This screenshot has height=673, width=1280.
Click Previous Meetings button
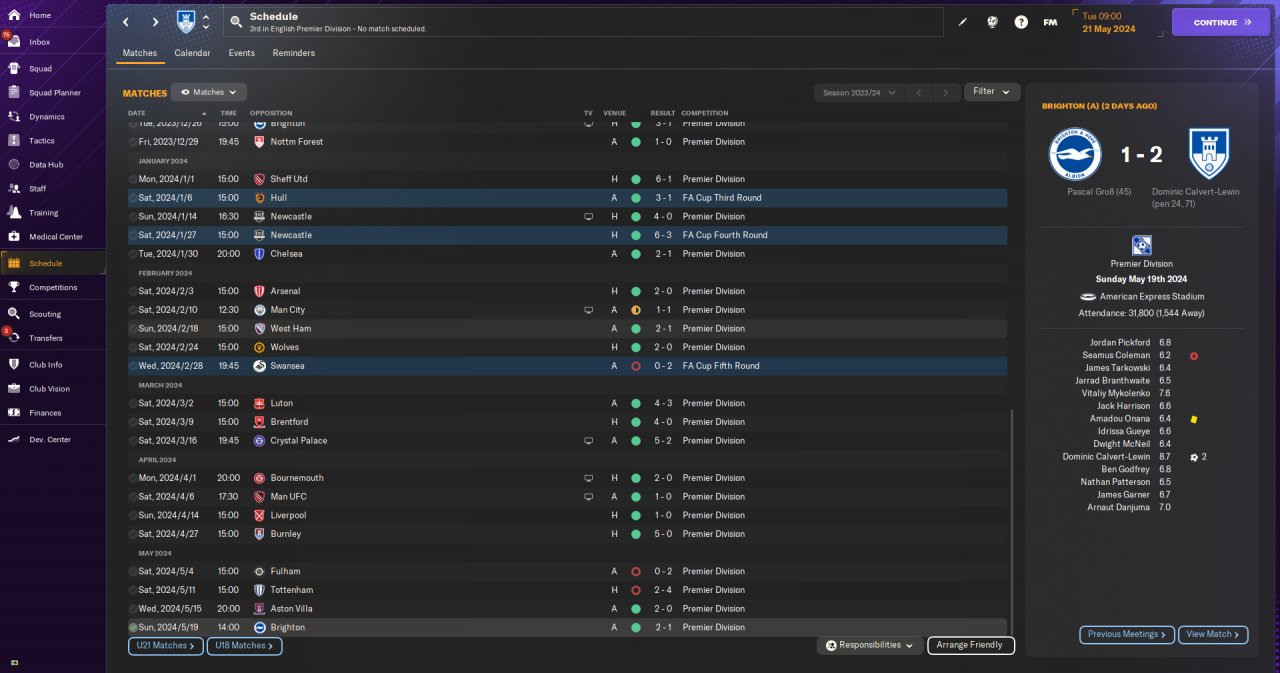click(1127, 634)
